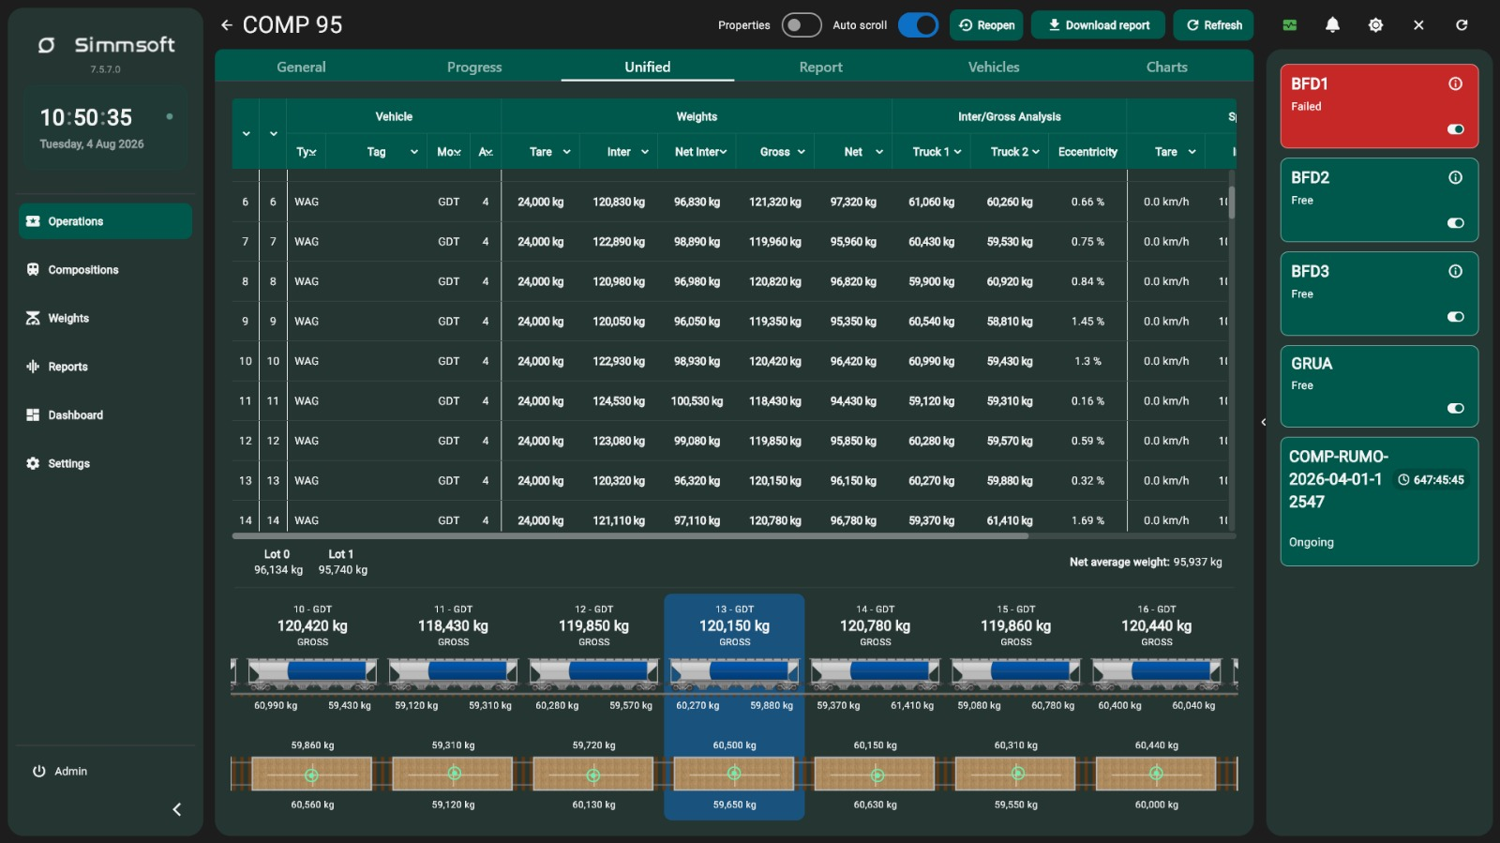Open the Gross column dropdown

801,152
